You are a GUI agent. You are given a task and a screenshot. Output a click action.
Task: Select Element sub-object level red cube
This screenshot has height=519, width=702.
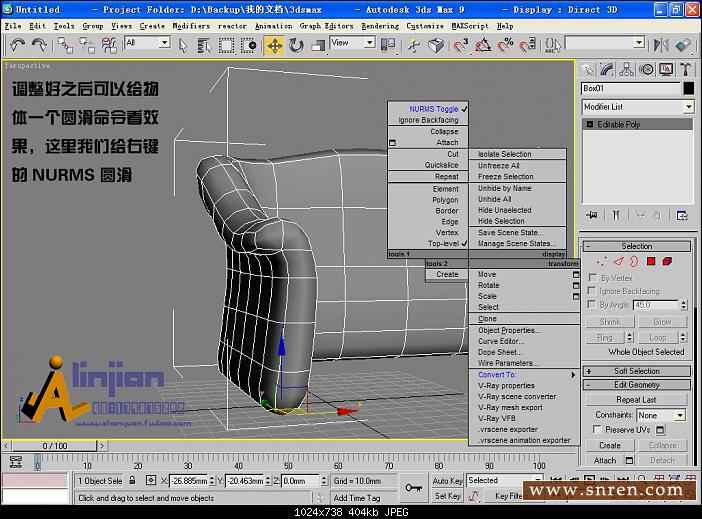click(667, 261)
